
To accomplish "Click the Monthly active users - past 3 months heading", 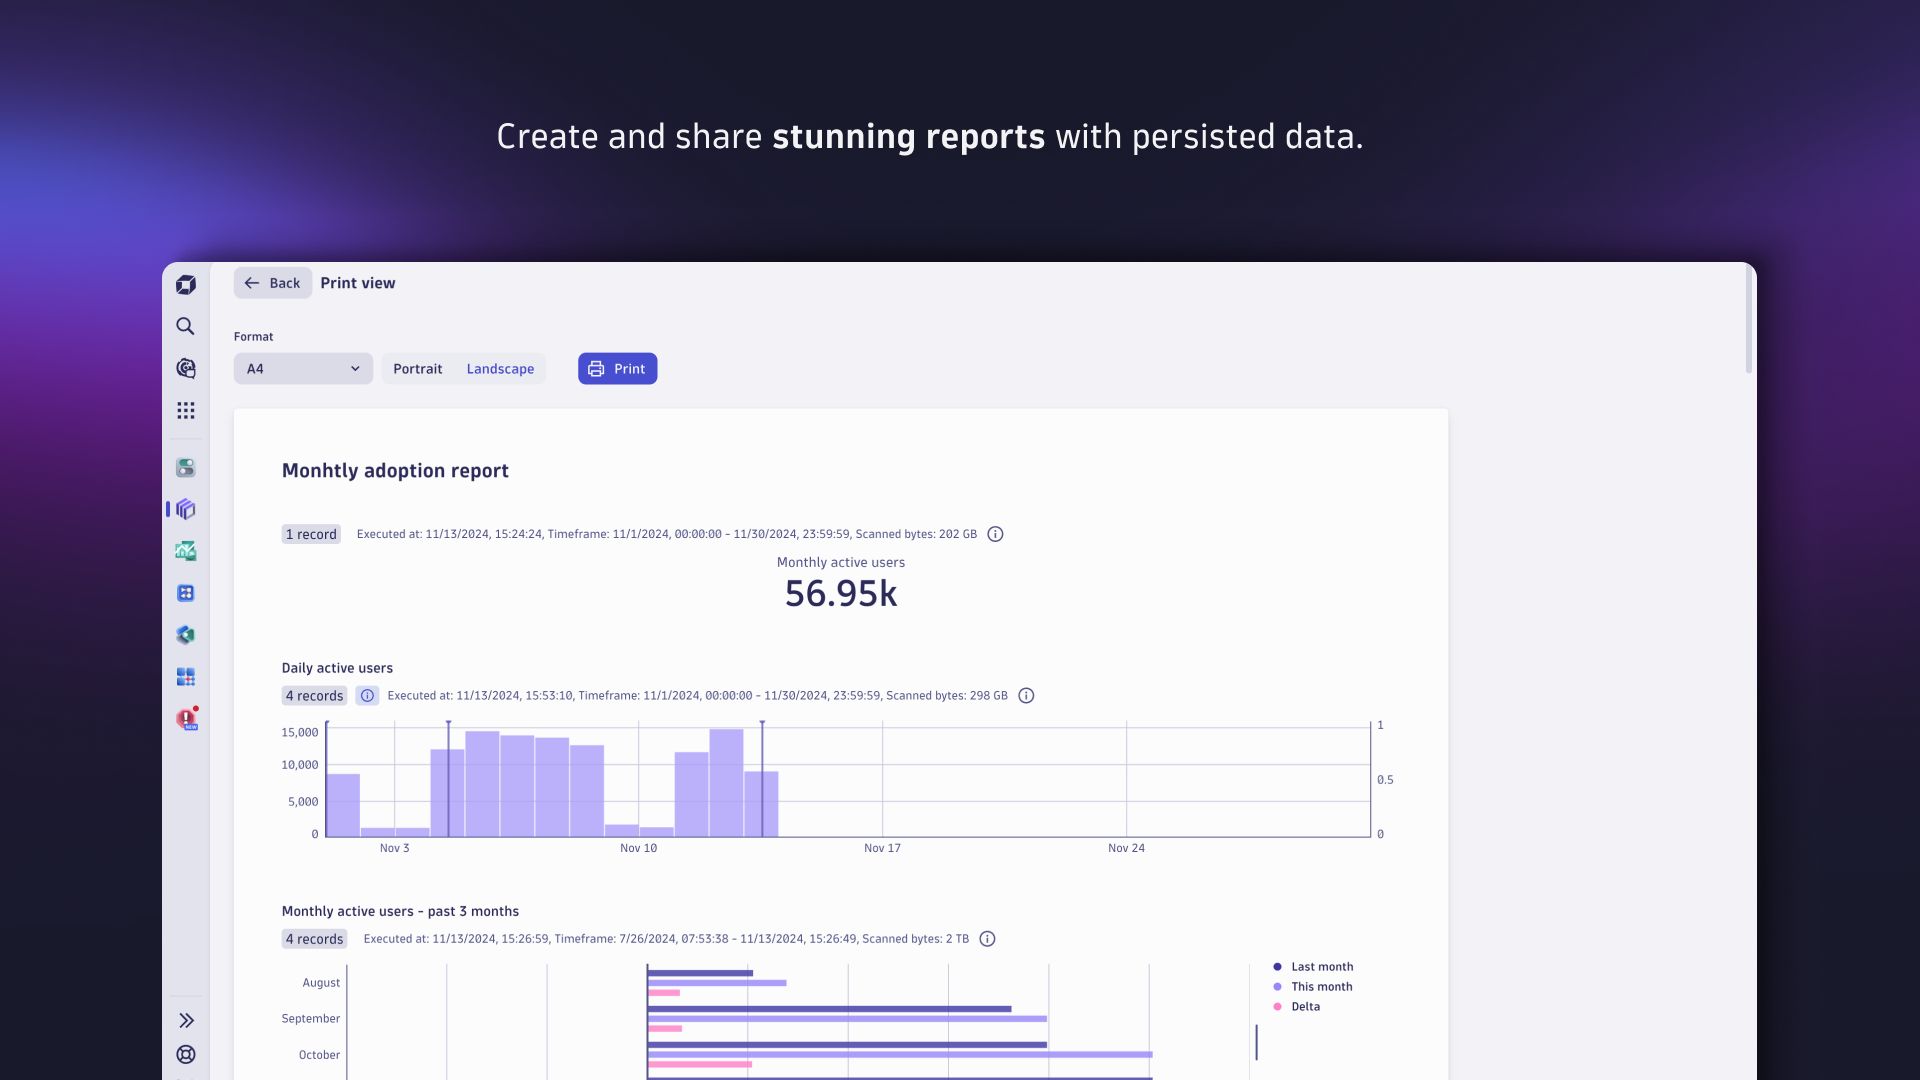I will (x=400, y=911).
